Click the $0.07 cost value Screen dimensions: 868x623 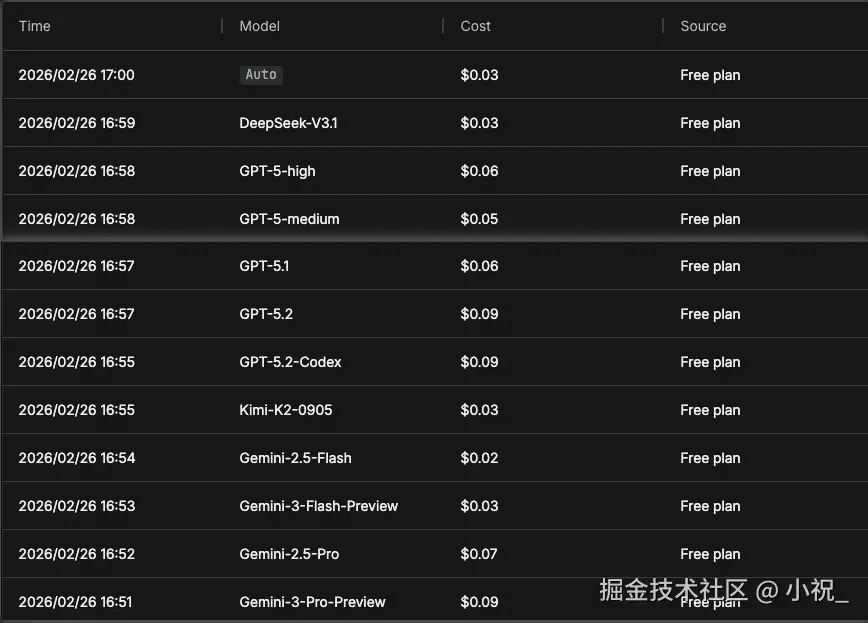click(x=479, y=554)
